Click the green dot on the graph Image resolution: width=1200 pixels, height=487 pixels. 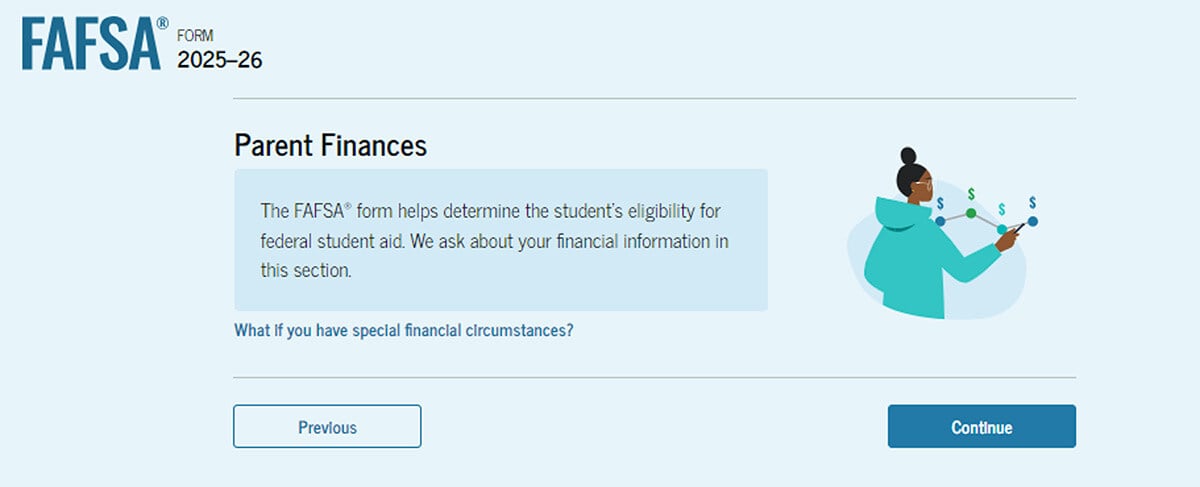pyautogui.click(x=971, y=213)
